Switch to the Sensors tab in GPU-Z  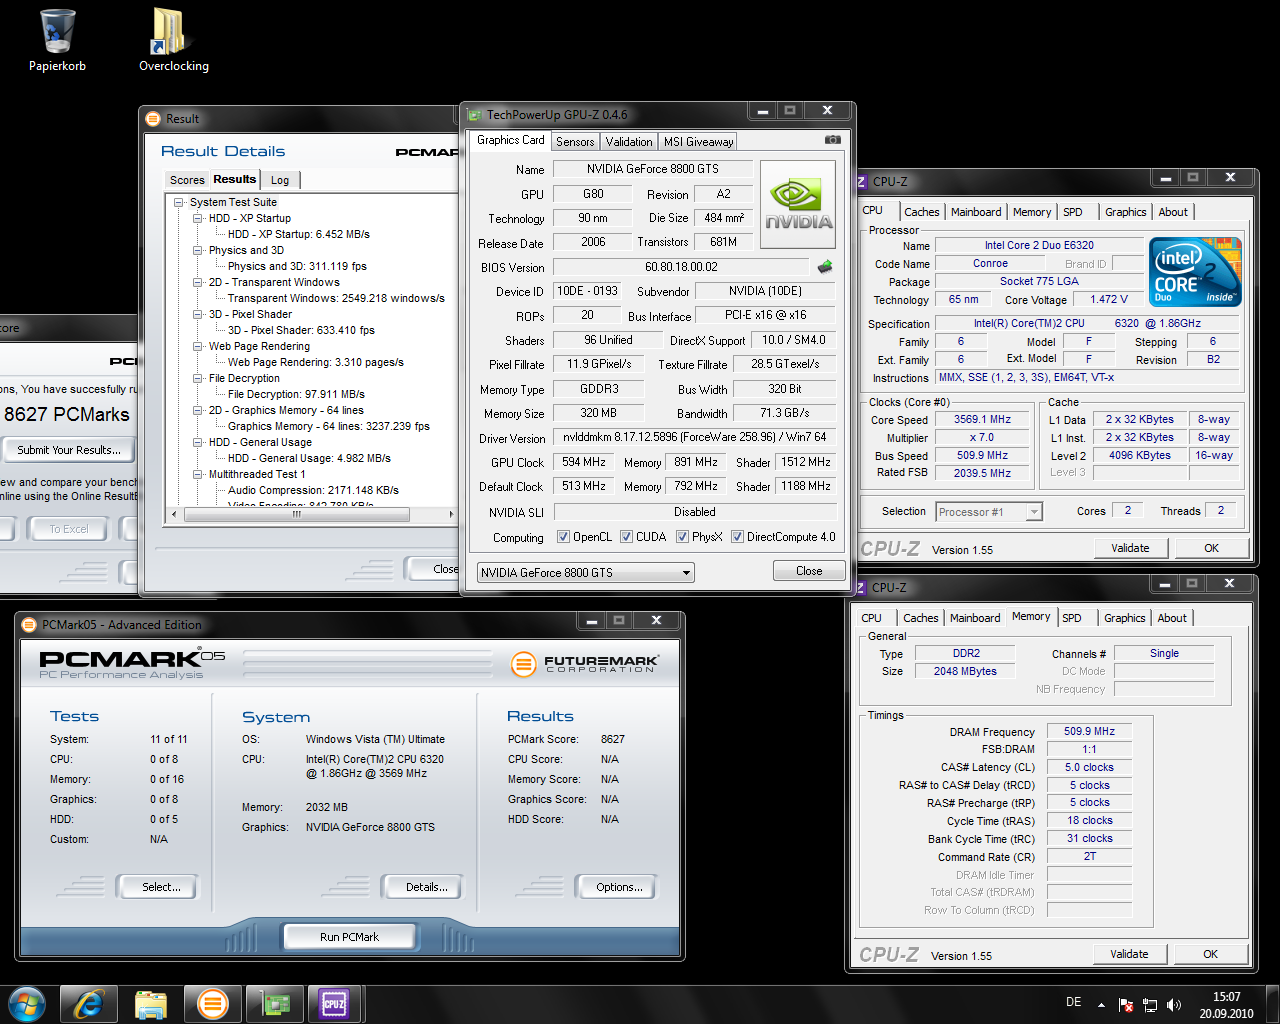575,142
